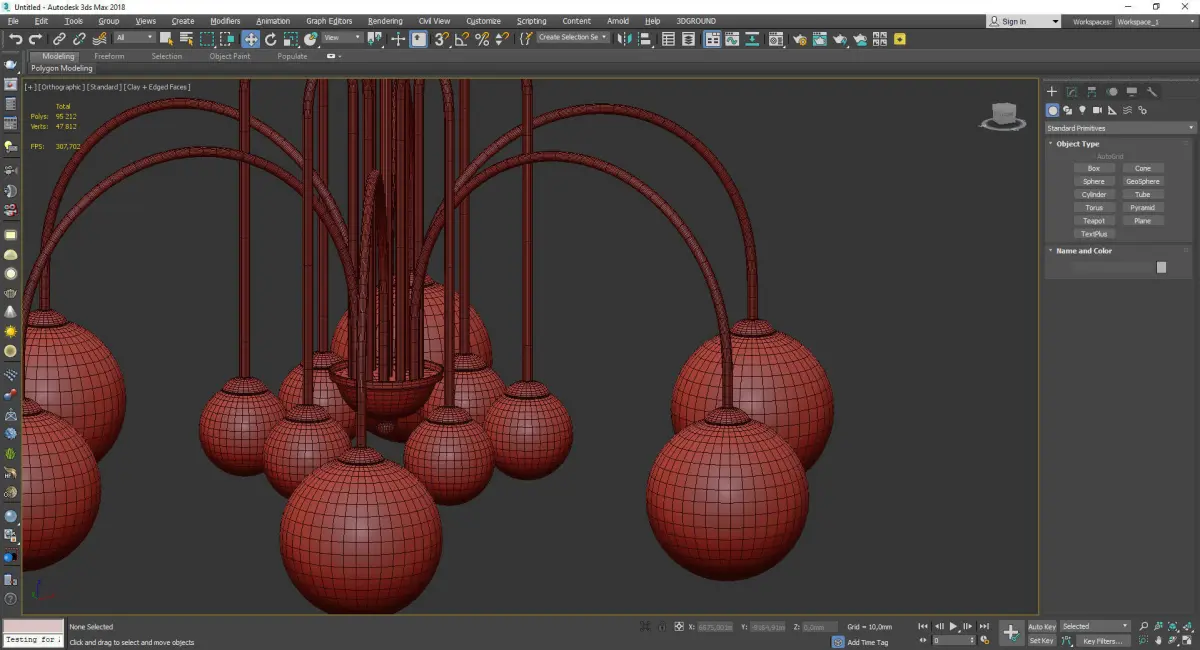The width and height of the screenshot is (1200, 650).
Task: Select the Move tool in toolbar
Action: (250, 39)
